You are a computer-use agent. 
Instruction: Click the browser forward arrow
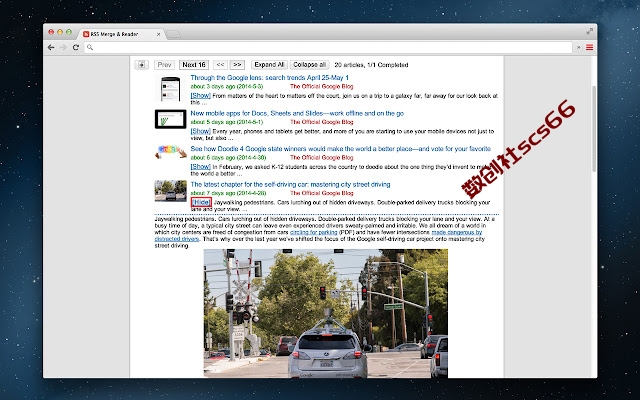coord(63,47)
